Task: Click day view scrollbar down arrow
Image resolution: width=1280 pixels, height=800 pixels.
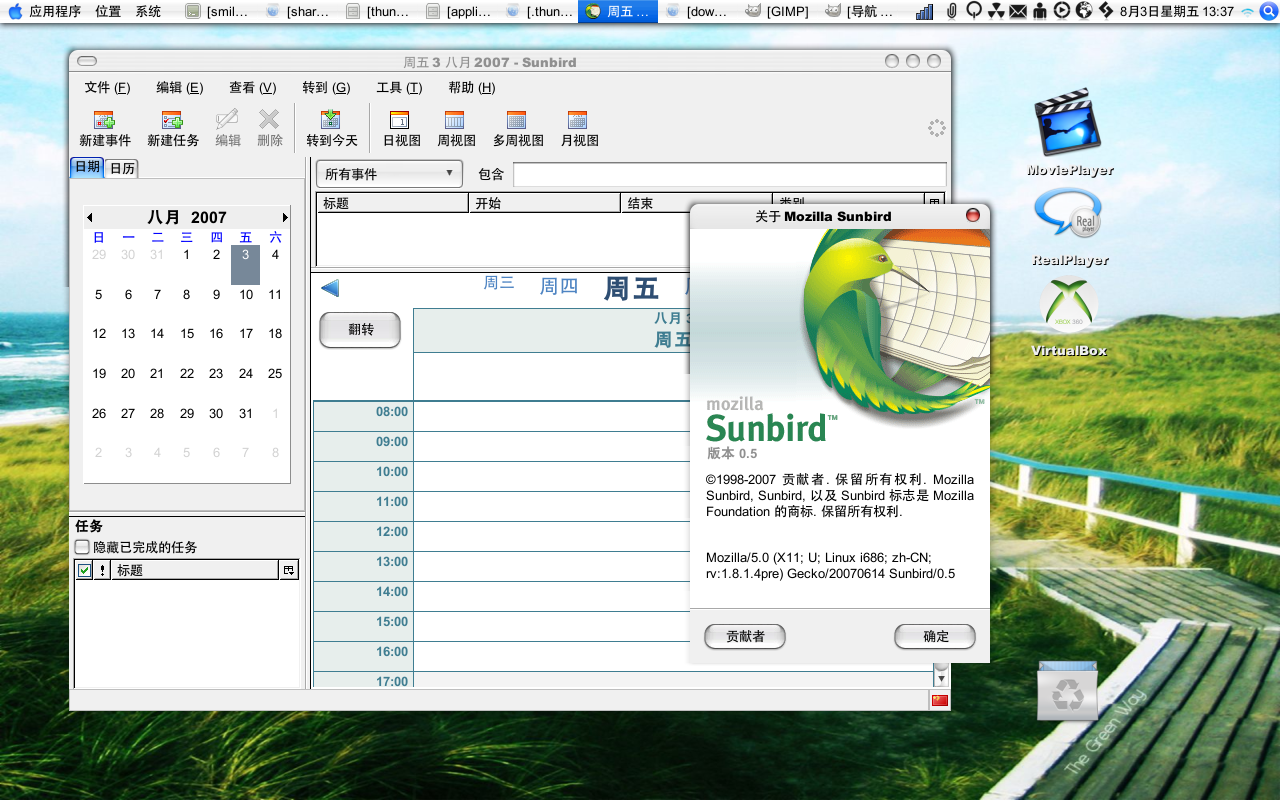Action: pyautogui.click(x=941, y=679)
